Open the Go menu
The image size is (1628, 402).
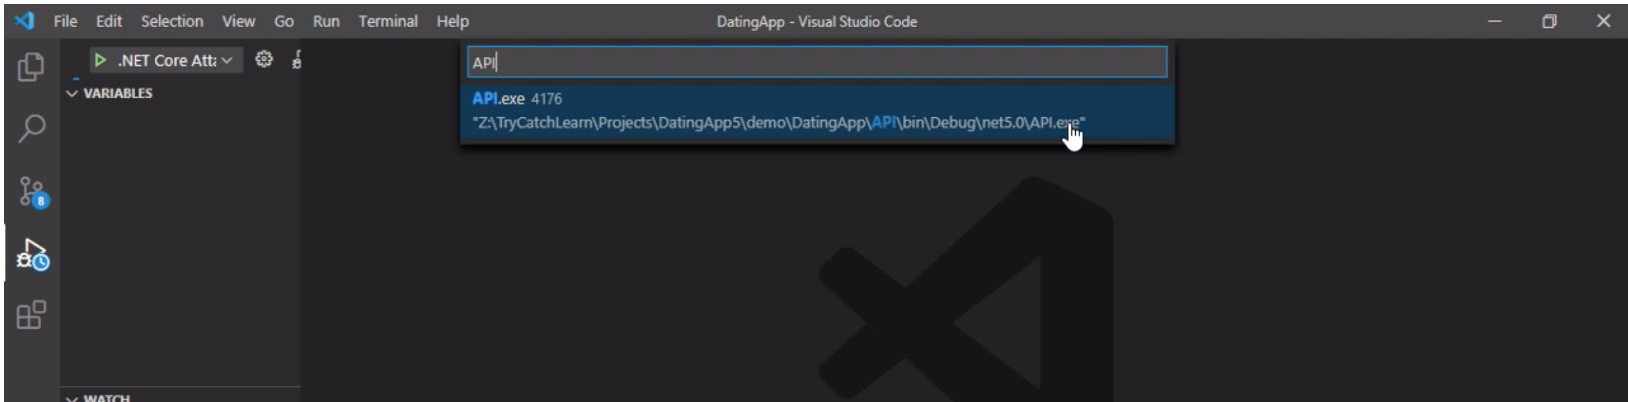[x=284, y=21]
